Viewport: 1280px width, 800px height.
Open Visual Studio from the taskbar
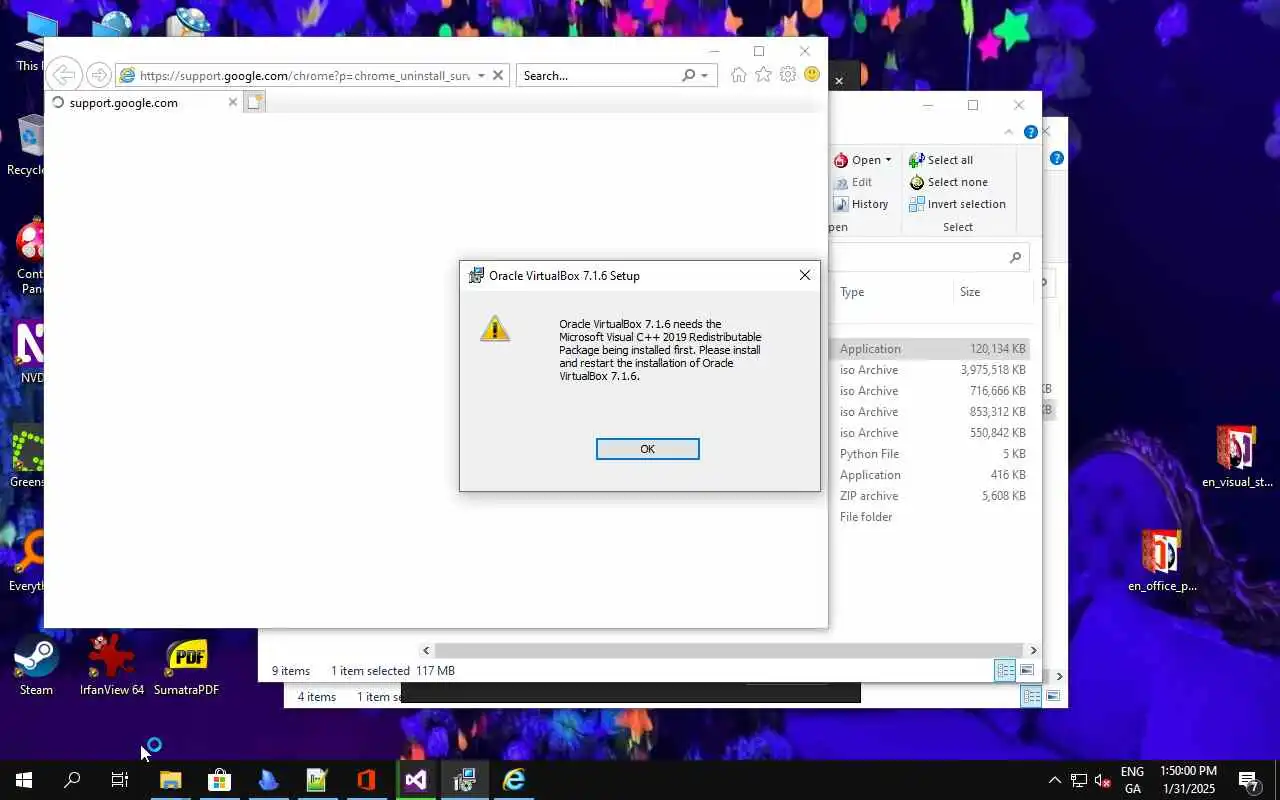[x=416, y=780]
